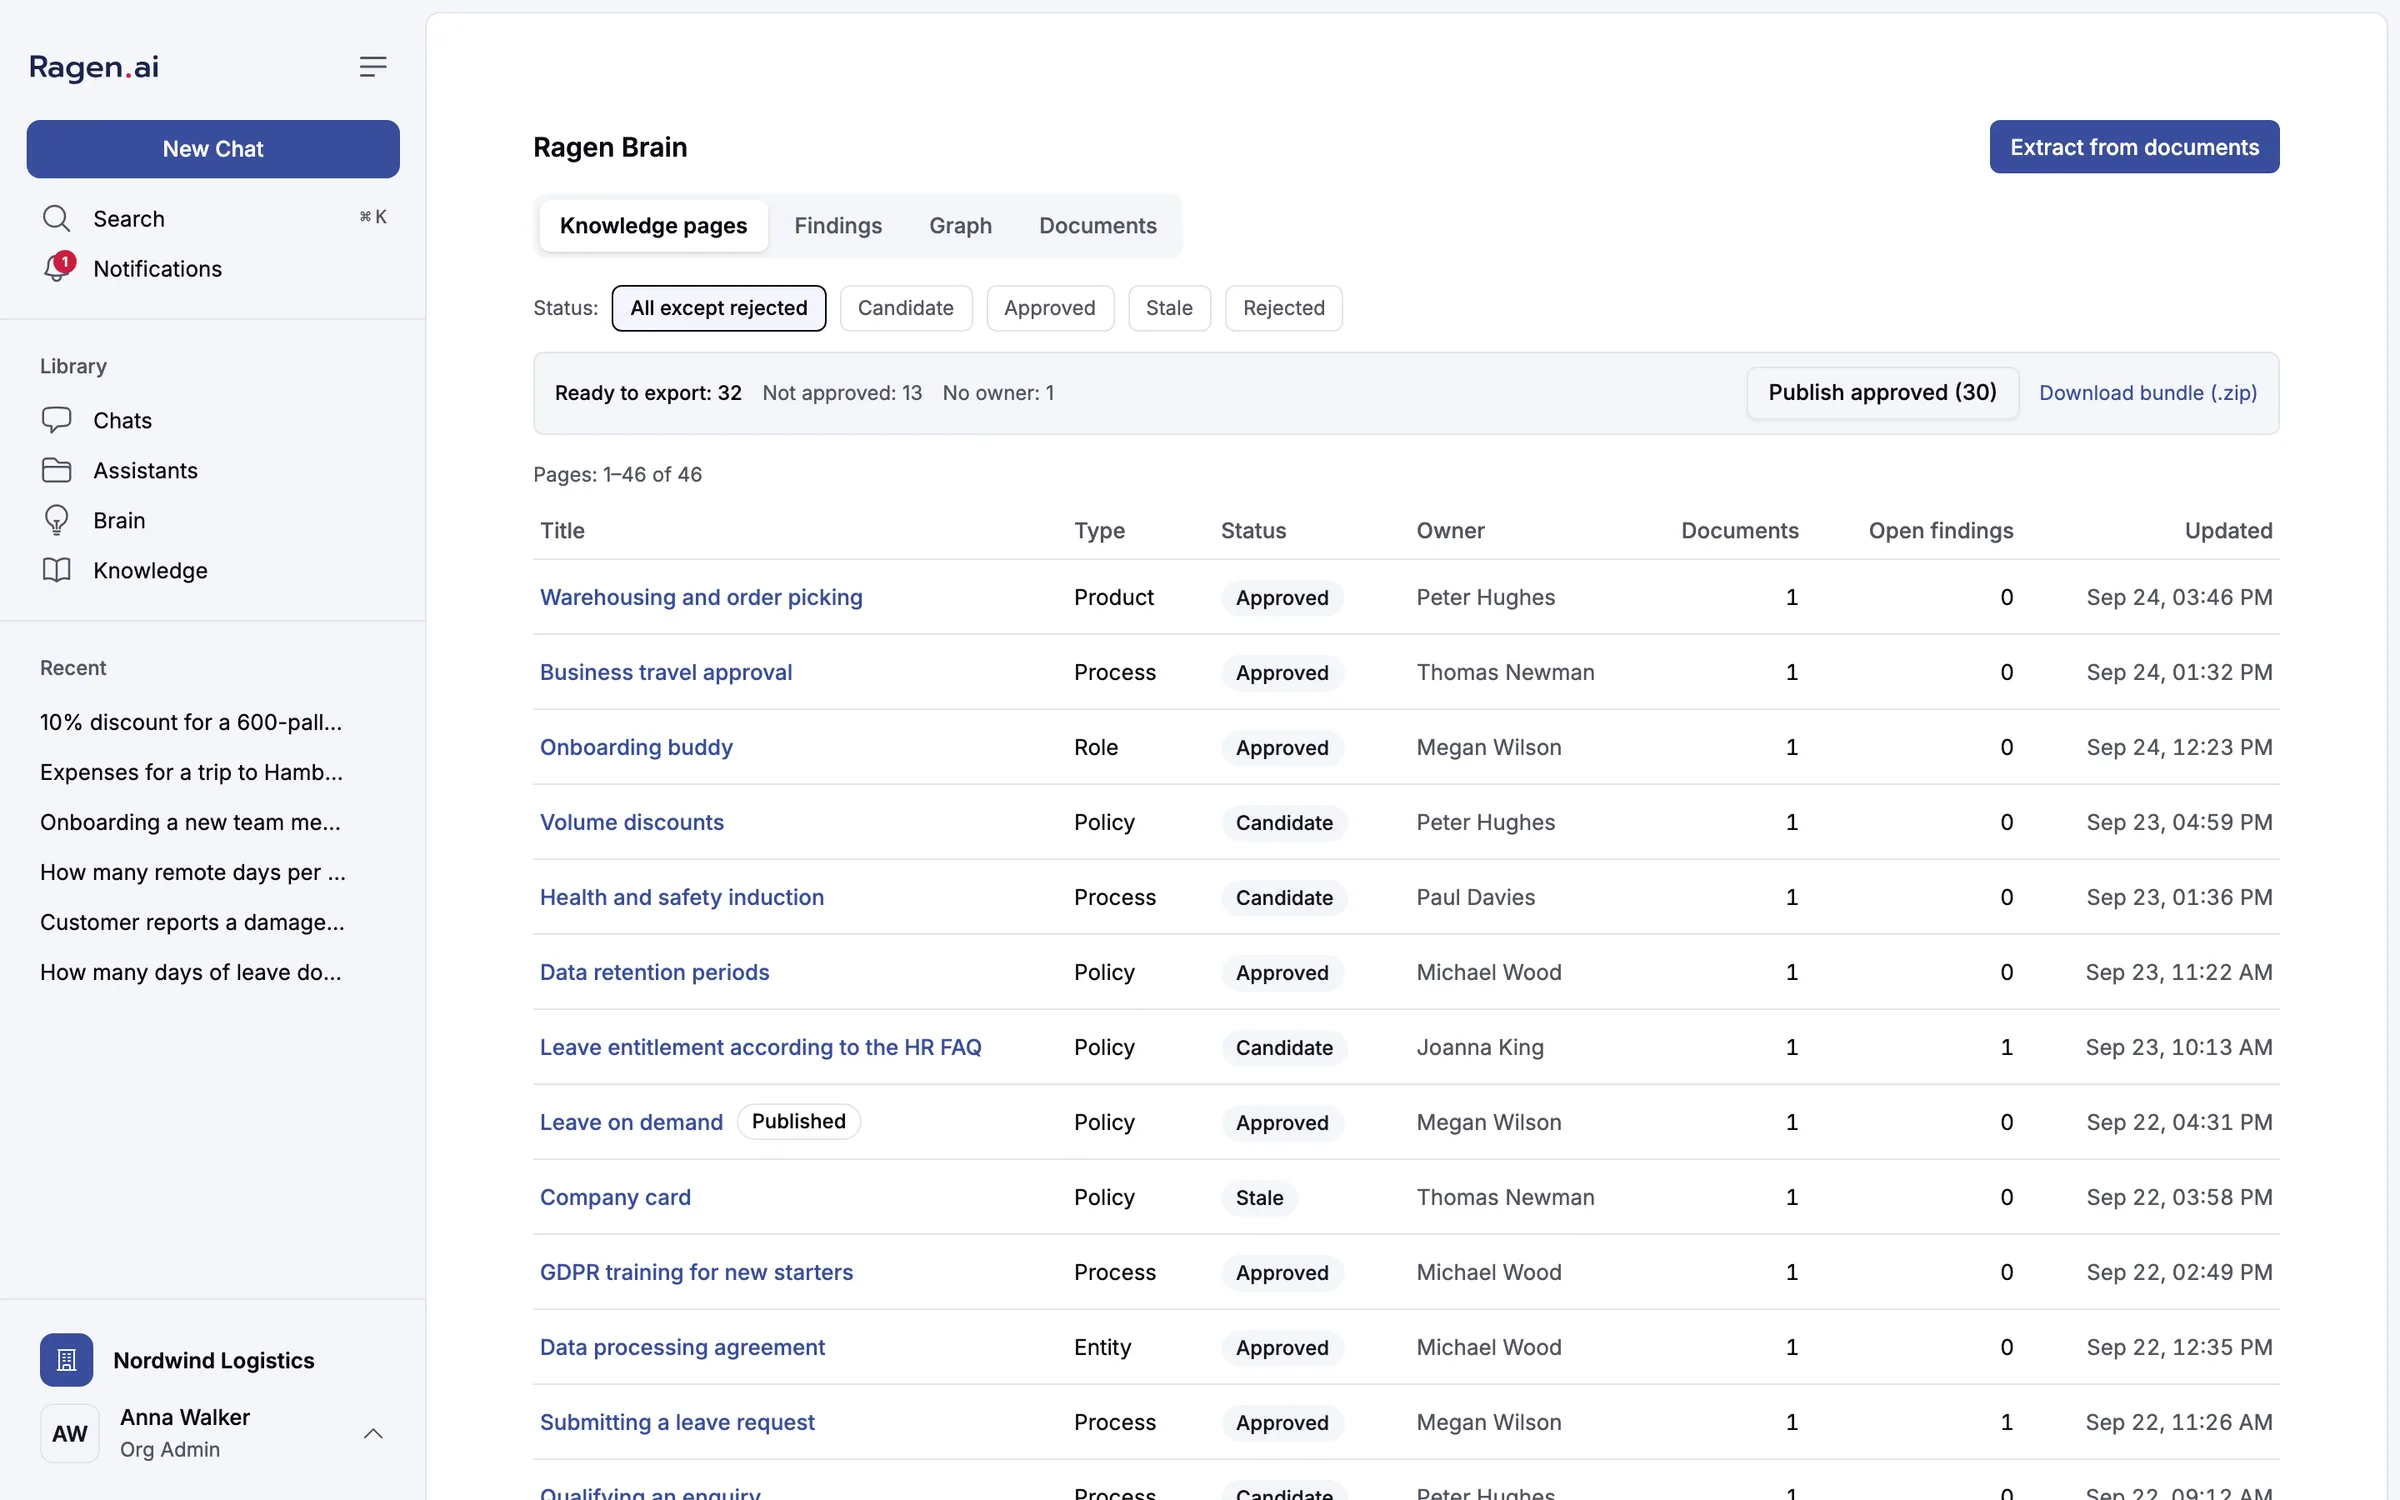Switch to Knowledge pages tab
The width and height of the screenshot is (2400, 1500).
653,225
